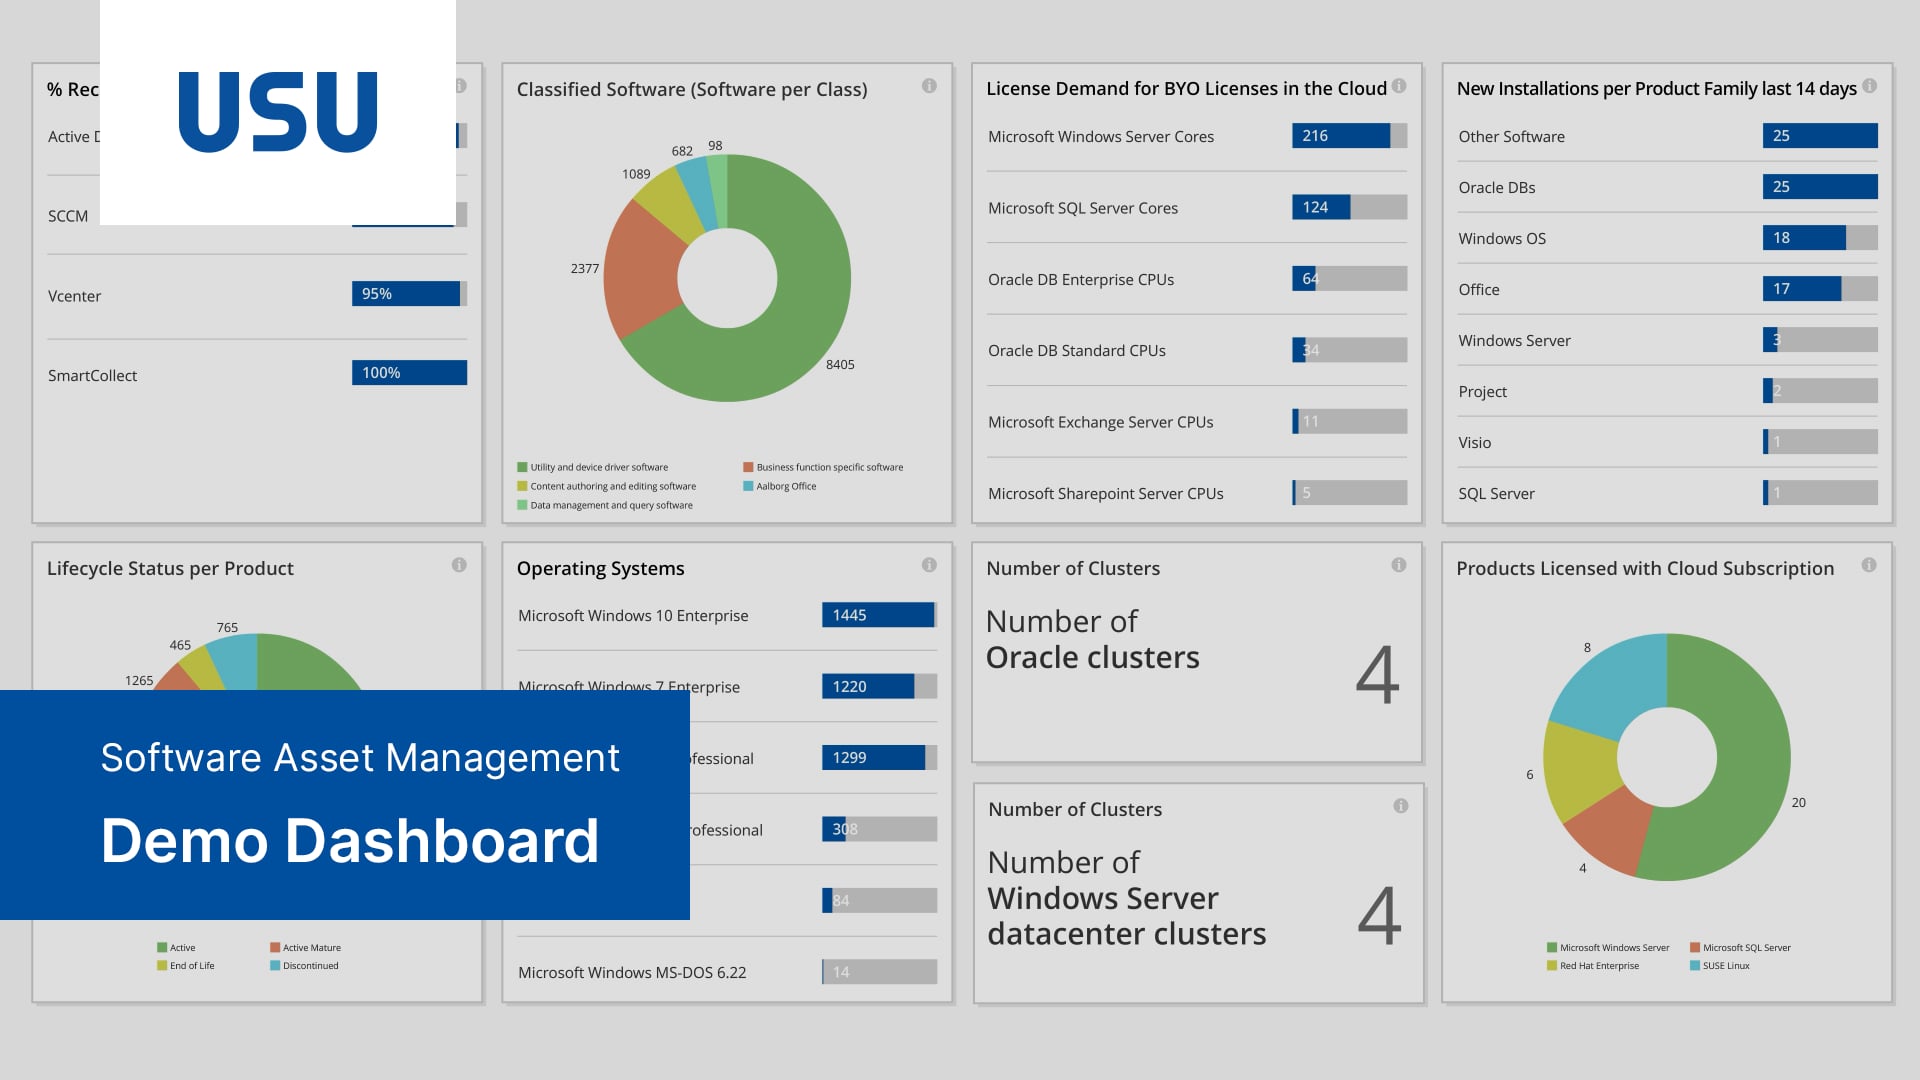
Task: Open info for New Installations per Product Family
Action: tap(1868, 86)
